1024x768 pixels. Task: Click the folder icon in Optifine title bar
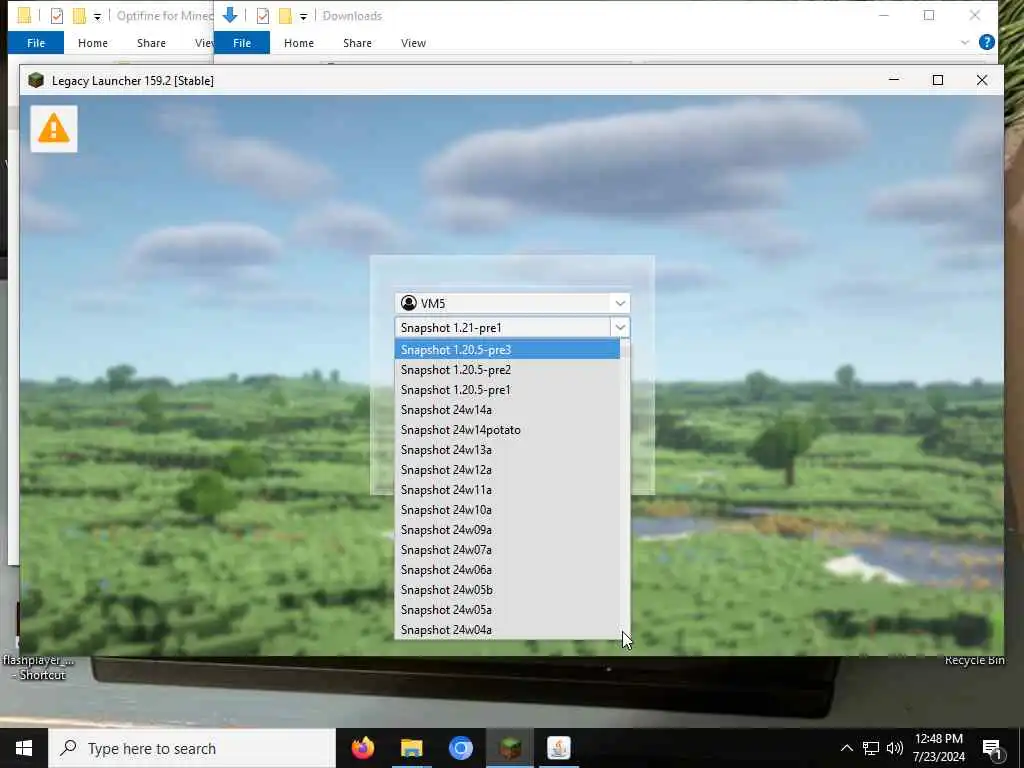24,16
